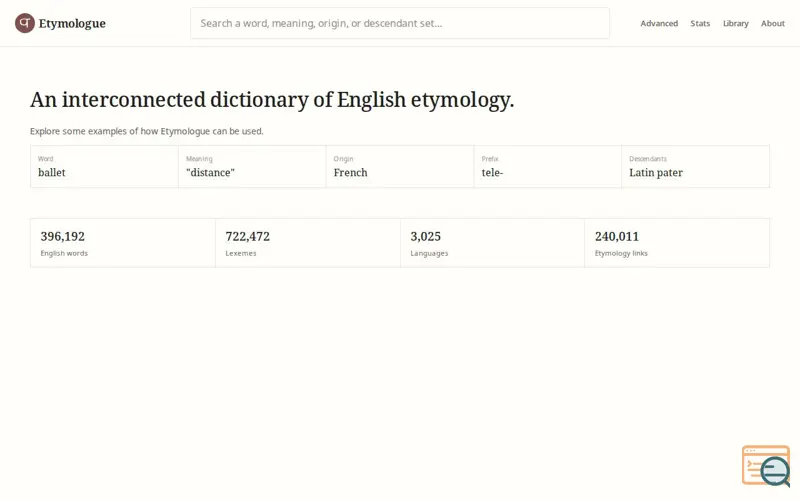Viewport: 800px width, 500px height.
Task: Click the 396,192 English words stat
Action: pyautogui.click(x=122, y=243)
